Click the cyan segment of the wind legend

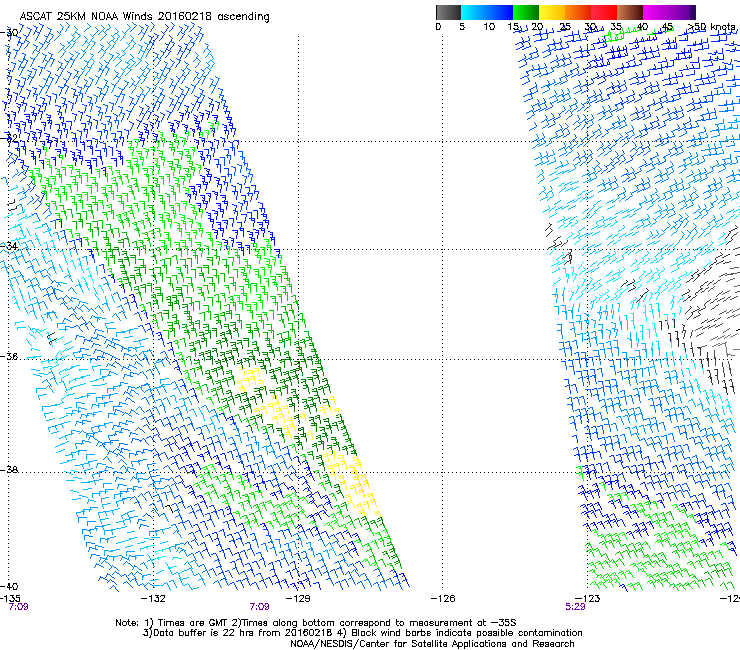point(474,12)
